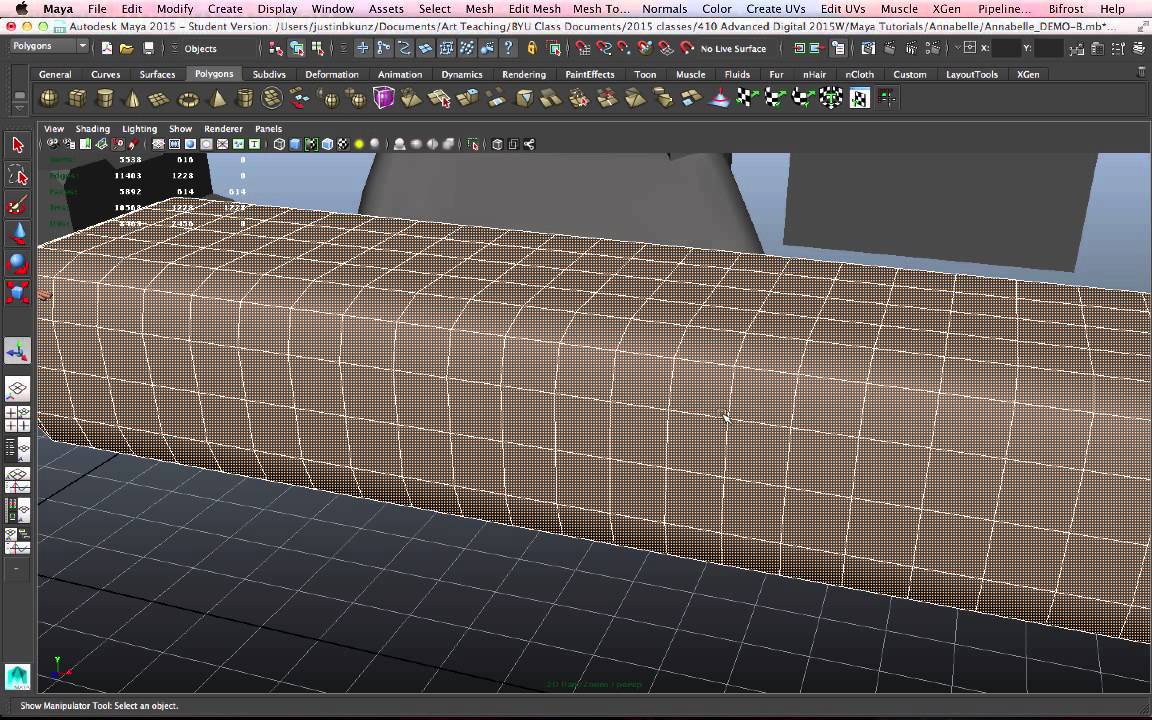Click the shelf trash can icon

(1141, 73)
